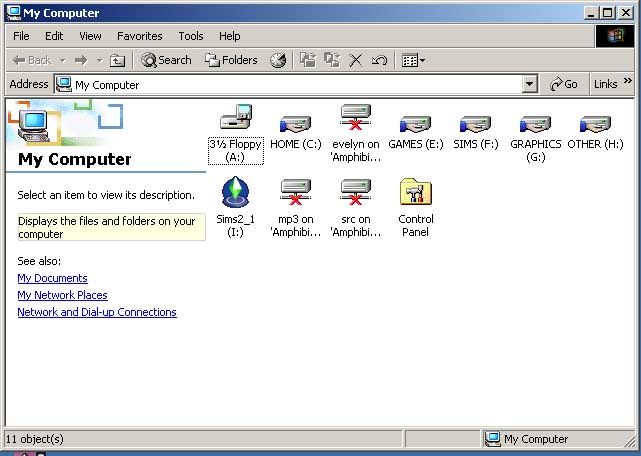The image size is (641, 456).
Task: Click the My Computer icon in Address bar
Action: pos(63,84)
